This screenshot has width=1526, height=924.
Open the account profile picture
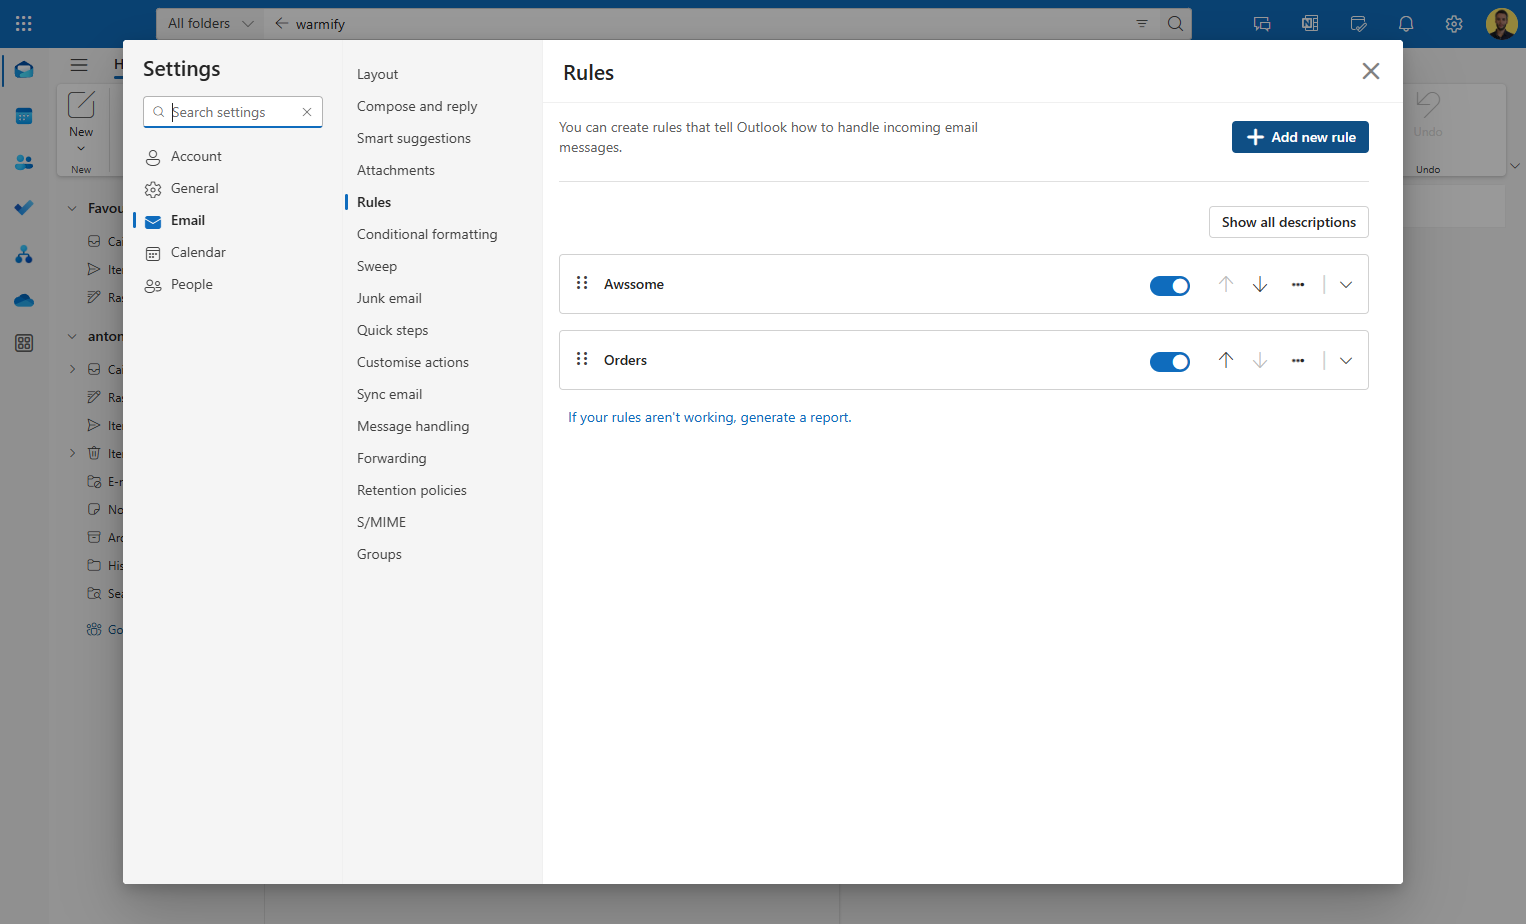tap(1501, 24)
